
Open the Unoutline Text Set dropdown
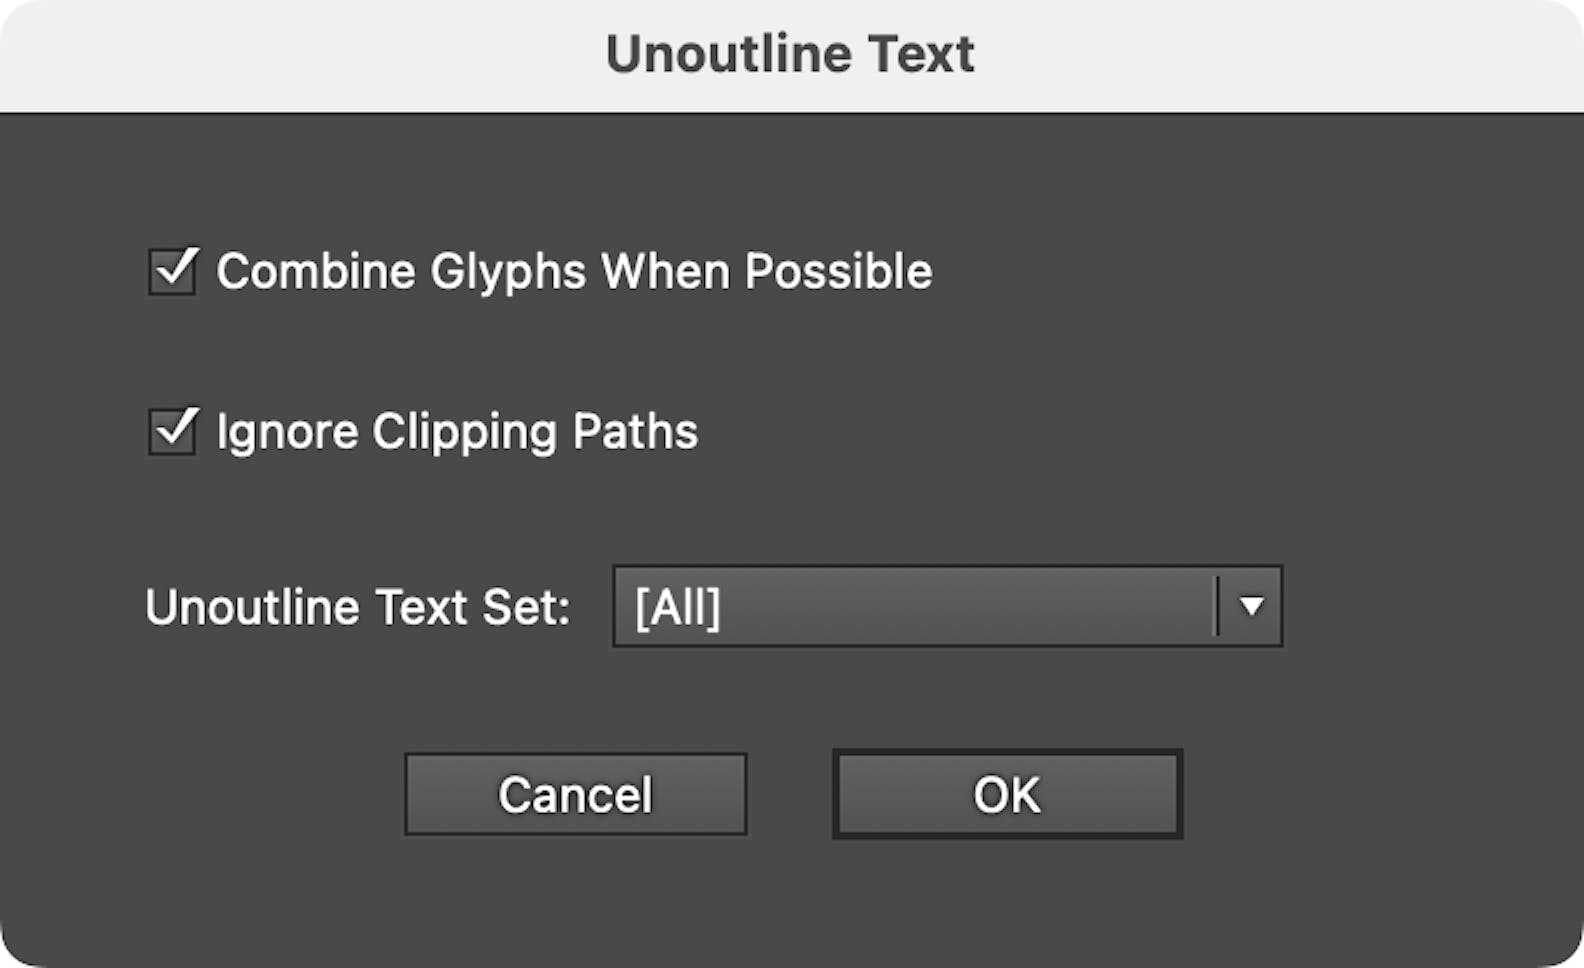(x=946, y=607)
